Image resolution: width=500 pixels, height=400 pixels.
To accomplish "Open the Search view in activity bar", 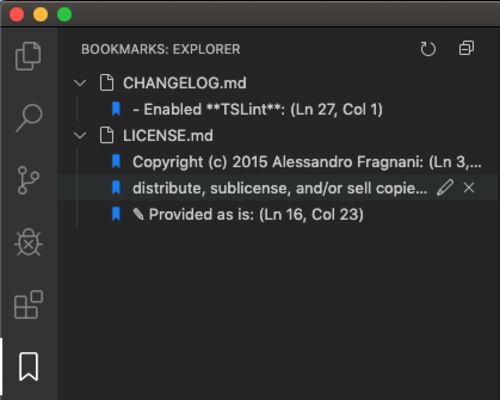I will click(x=29, y=118).
